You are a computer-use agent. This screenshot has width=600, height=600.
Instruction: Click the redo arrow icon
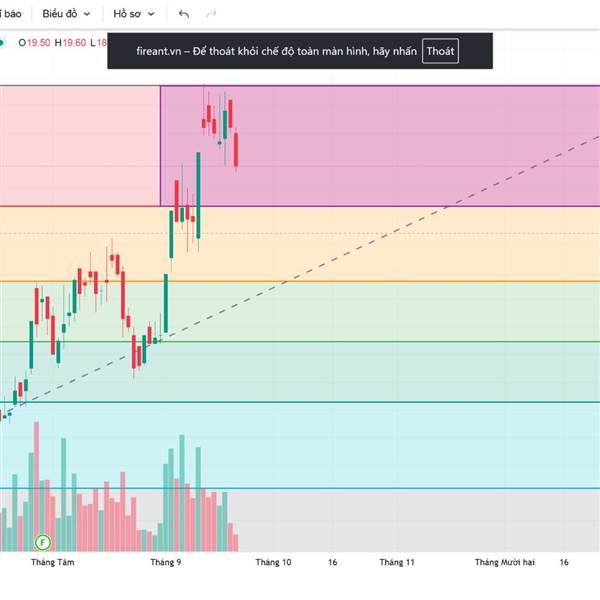click(x=211, y=14)
